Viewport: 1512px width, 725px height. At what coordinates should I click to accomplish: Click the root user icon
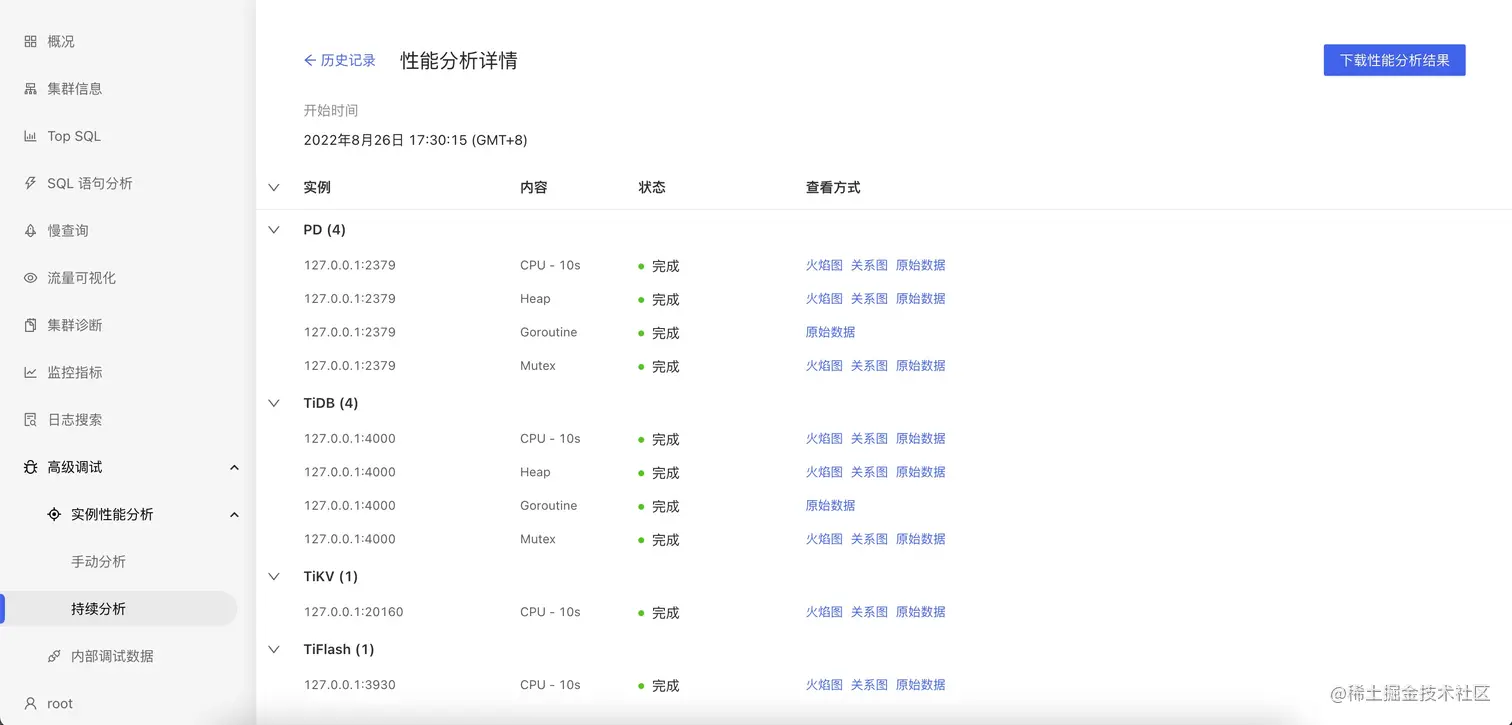[30, 704]
